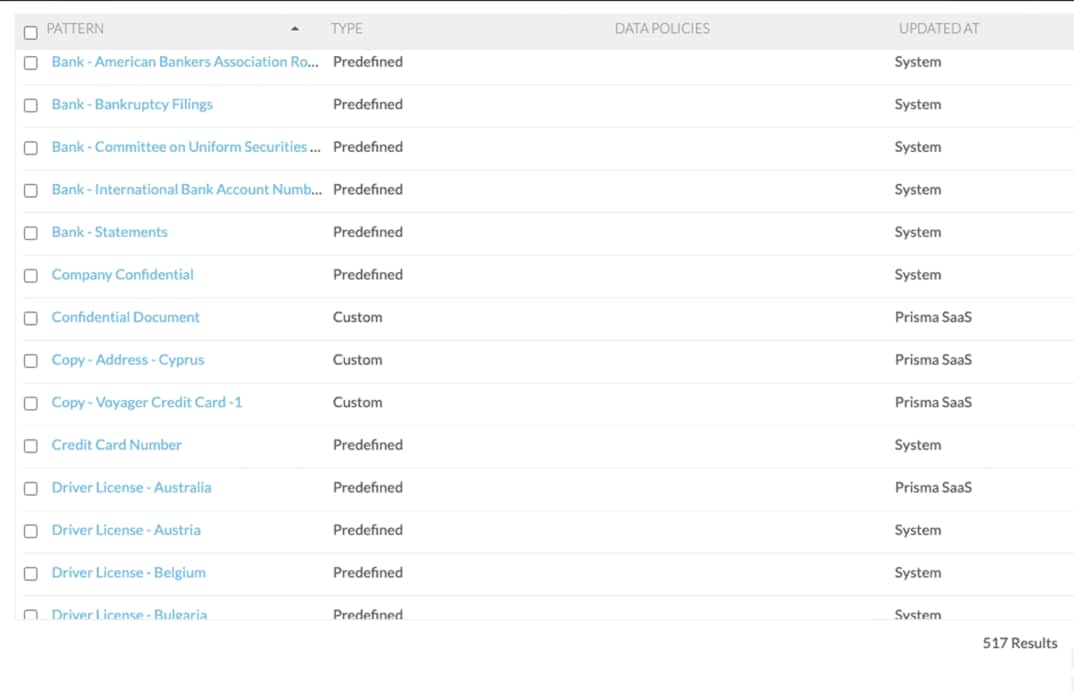Open the Bank - American Bankers Association pattern
The width and height of the screenshot is (1074, 692).
coord(186,62)
